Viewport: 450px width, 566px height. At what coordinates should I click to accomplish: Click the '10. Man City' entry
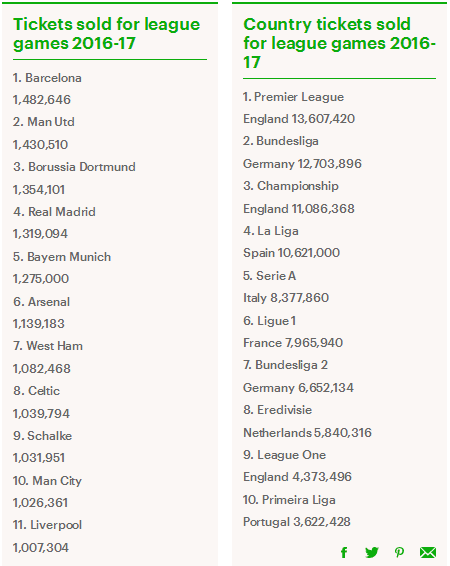click(x=47, y=481)
